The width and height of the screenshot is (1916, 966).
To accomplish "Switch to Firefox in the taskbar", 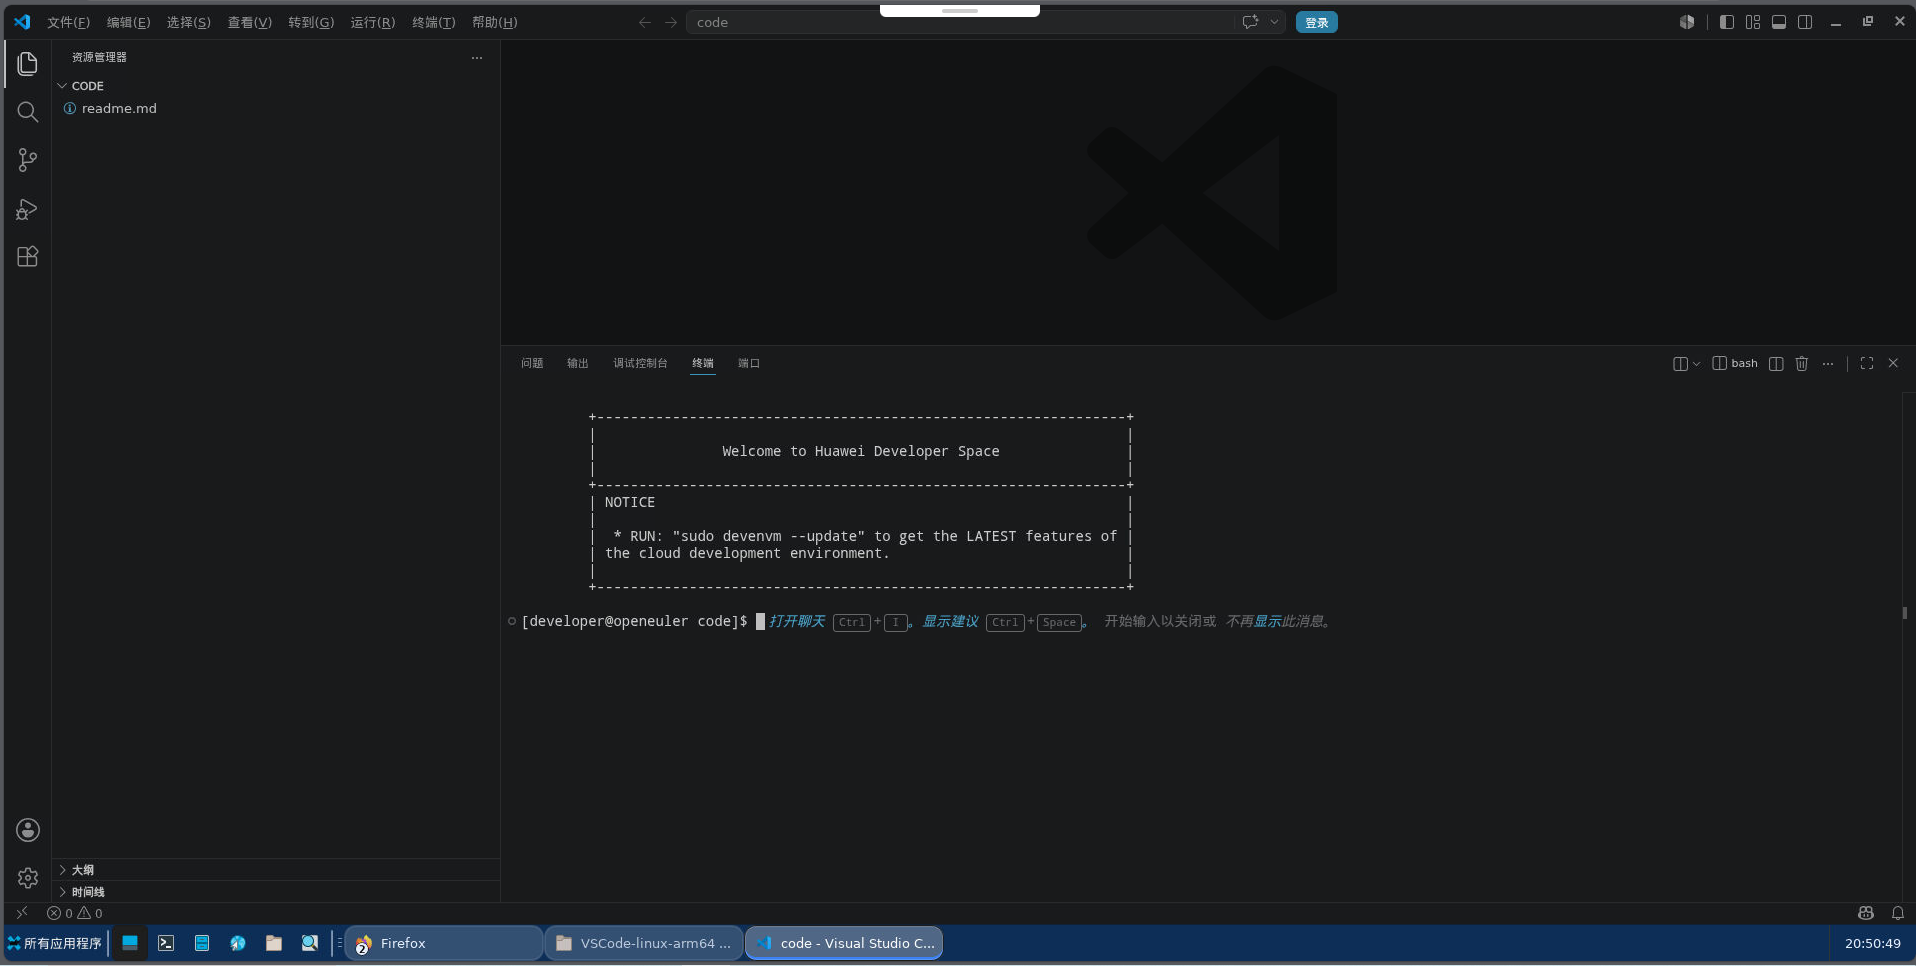I will [x=444, y=943].
